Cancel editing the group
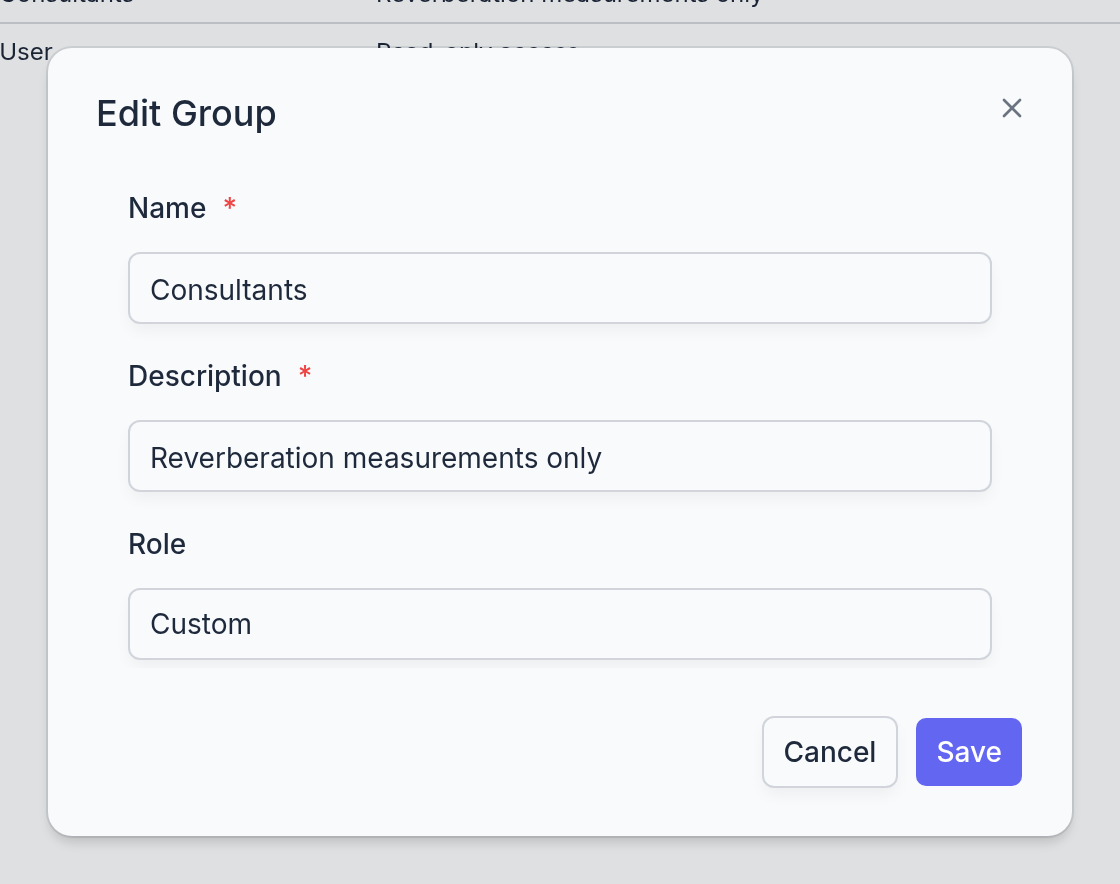 (829, 751)
